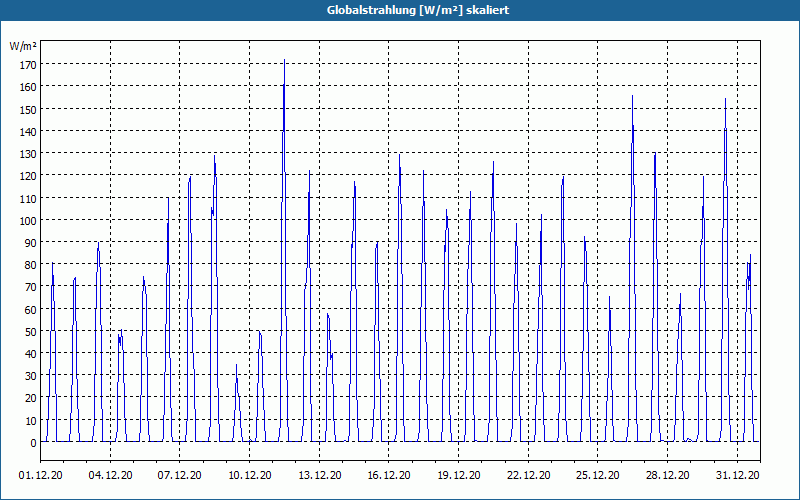Click the 150 y-axis value
The width and height of the screenshot is (800, 500).
(28, 109)
